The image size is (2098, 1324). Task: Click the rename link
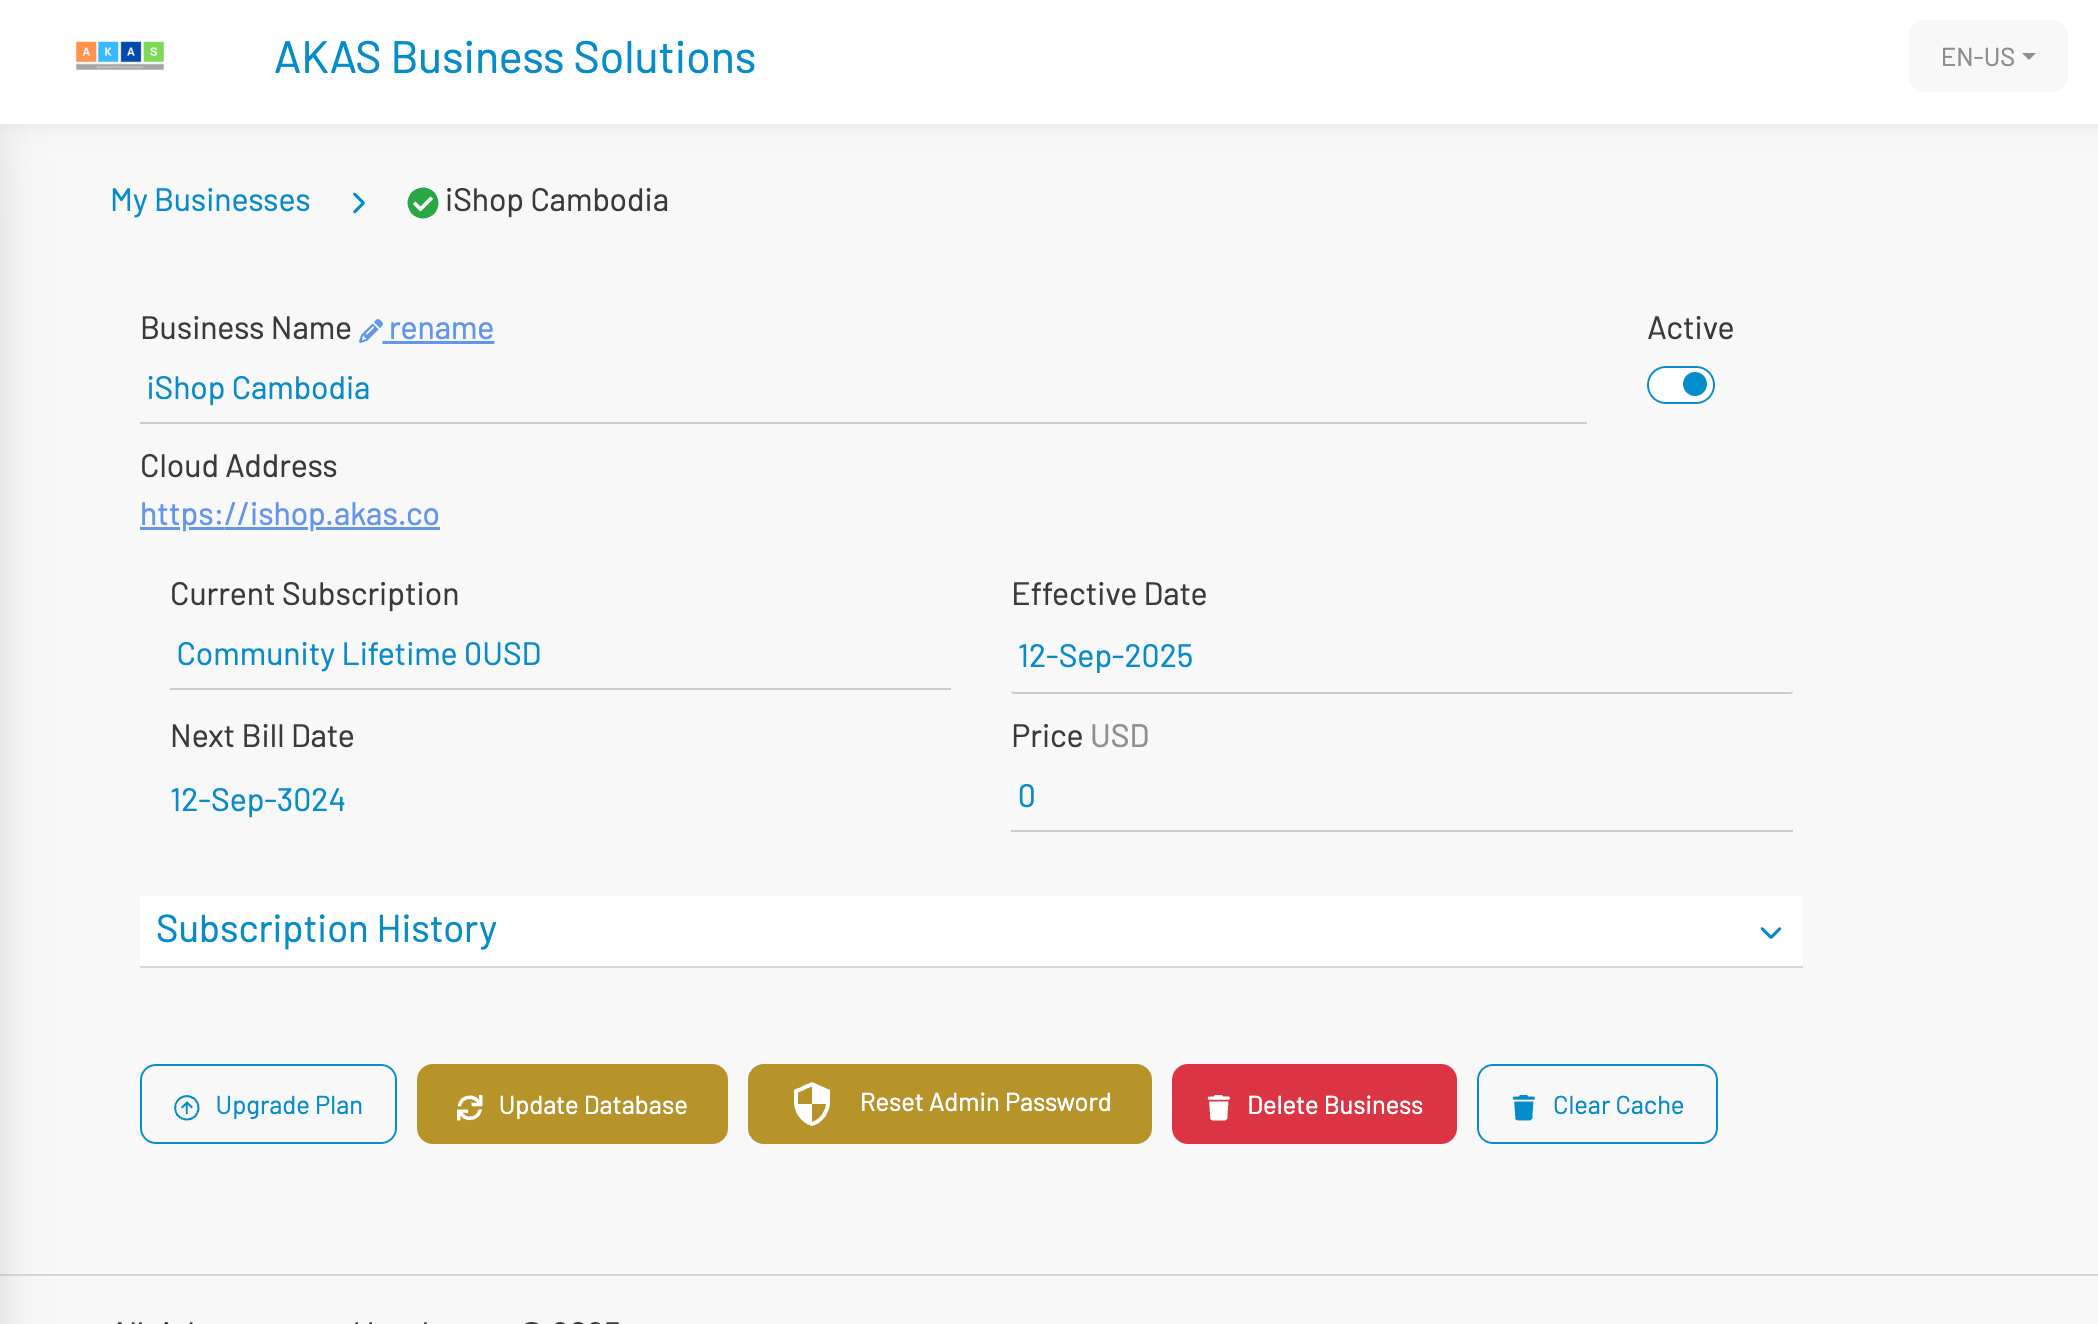pos(441,329)
